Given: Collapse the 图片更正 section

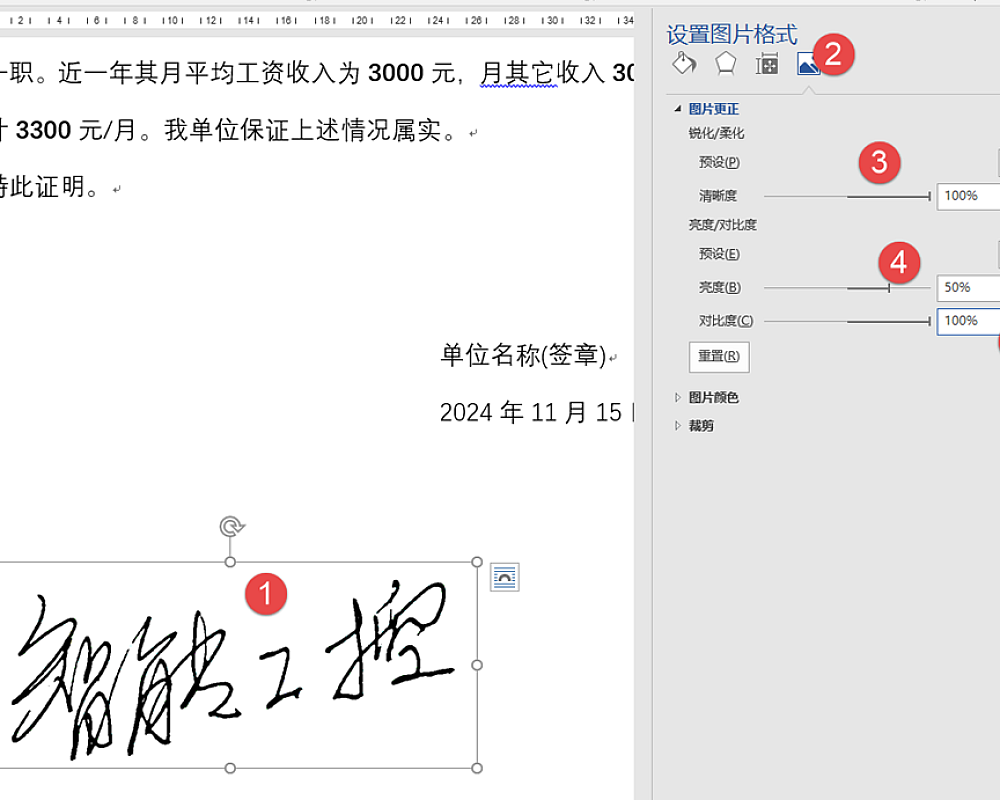Looking at the screenshot, I should tap(678, 109).
